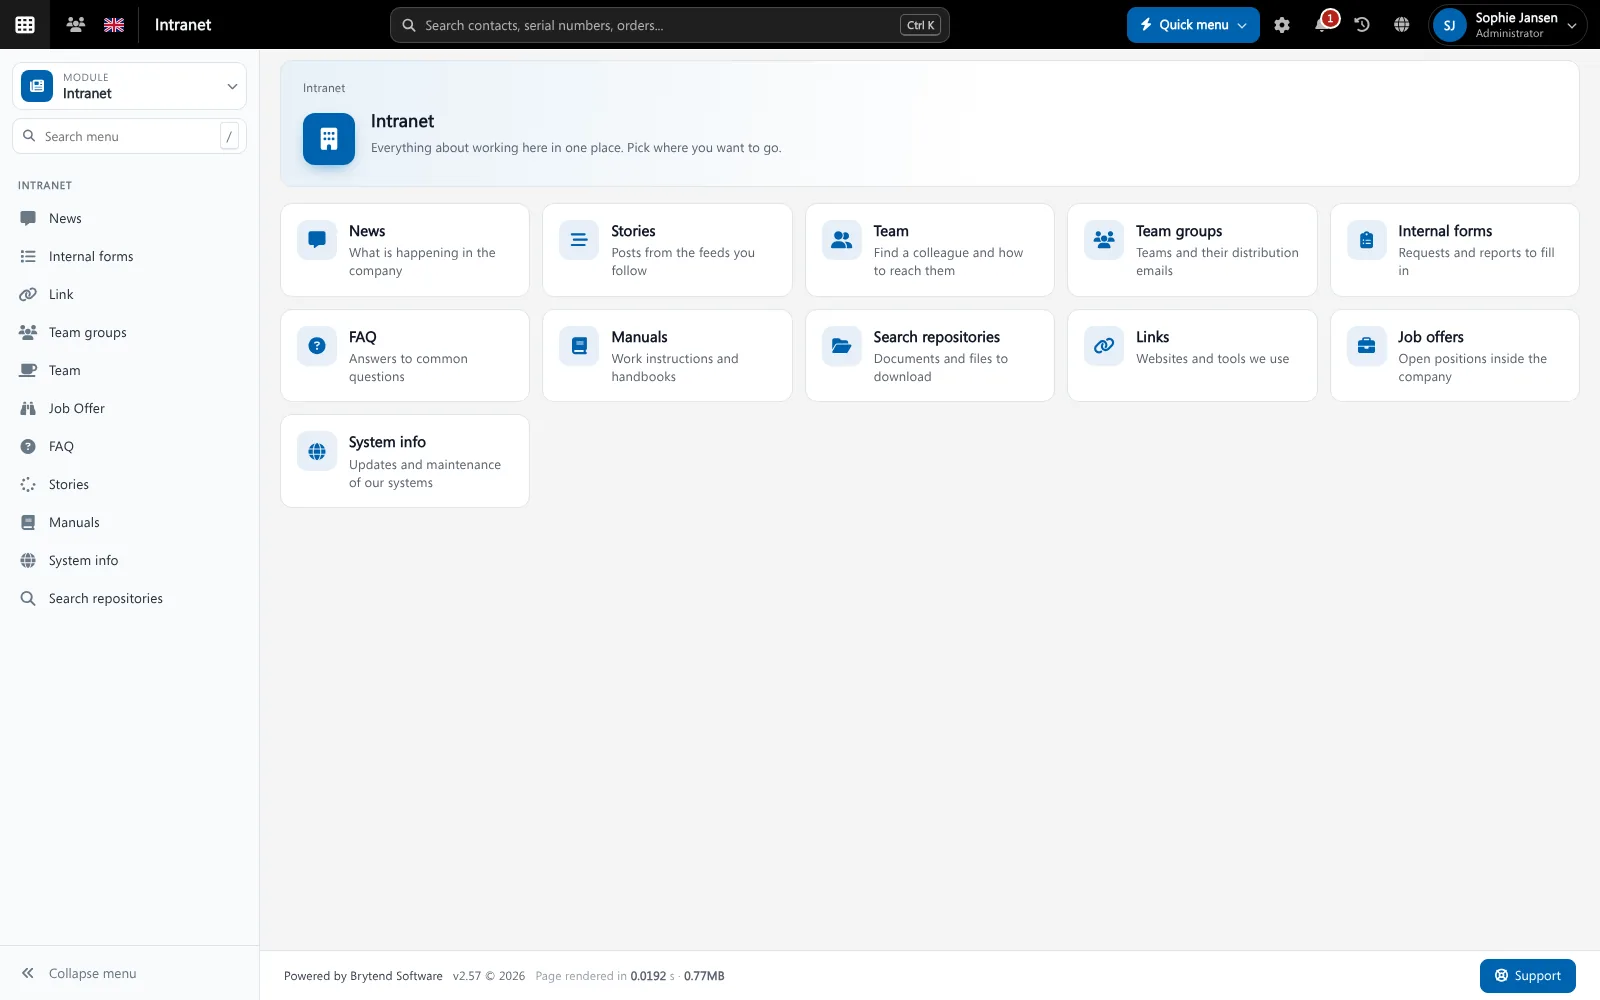
Task: Click the Powered by Brytend Software text
Action: 363,976
